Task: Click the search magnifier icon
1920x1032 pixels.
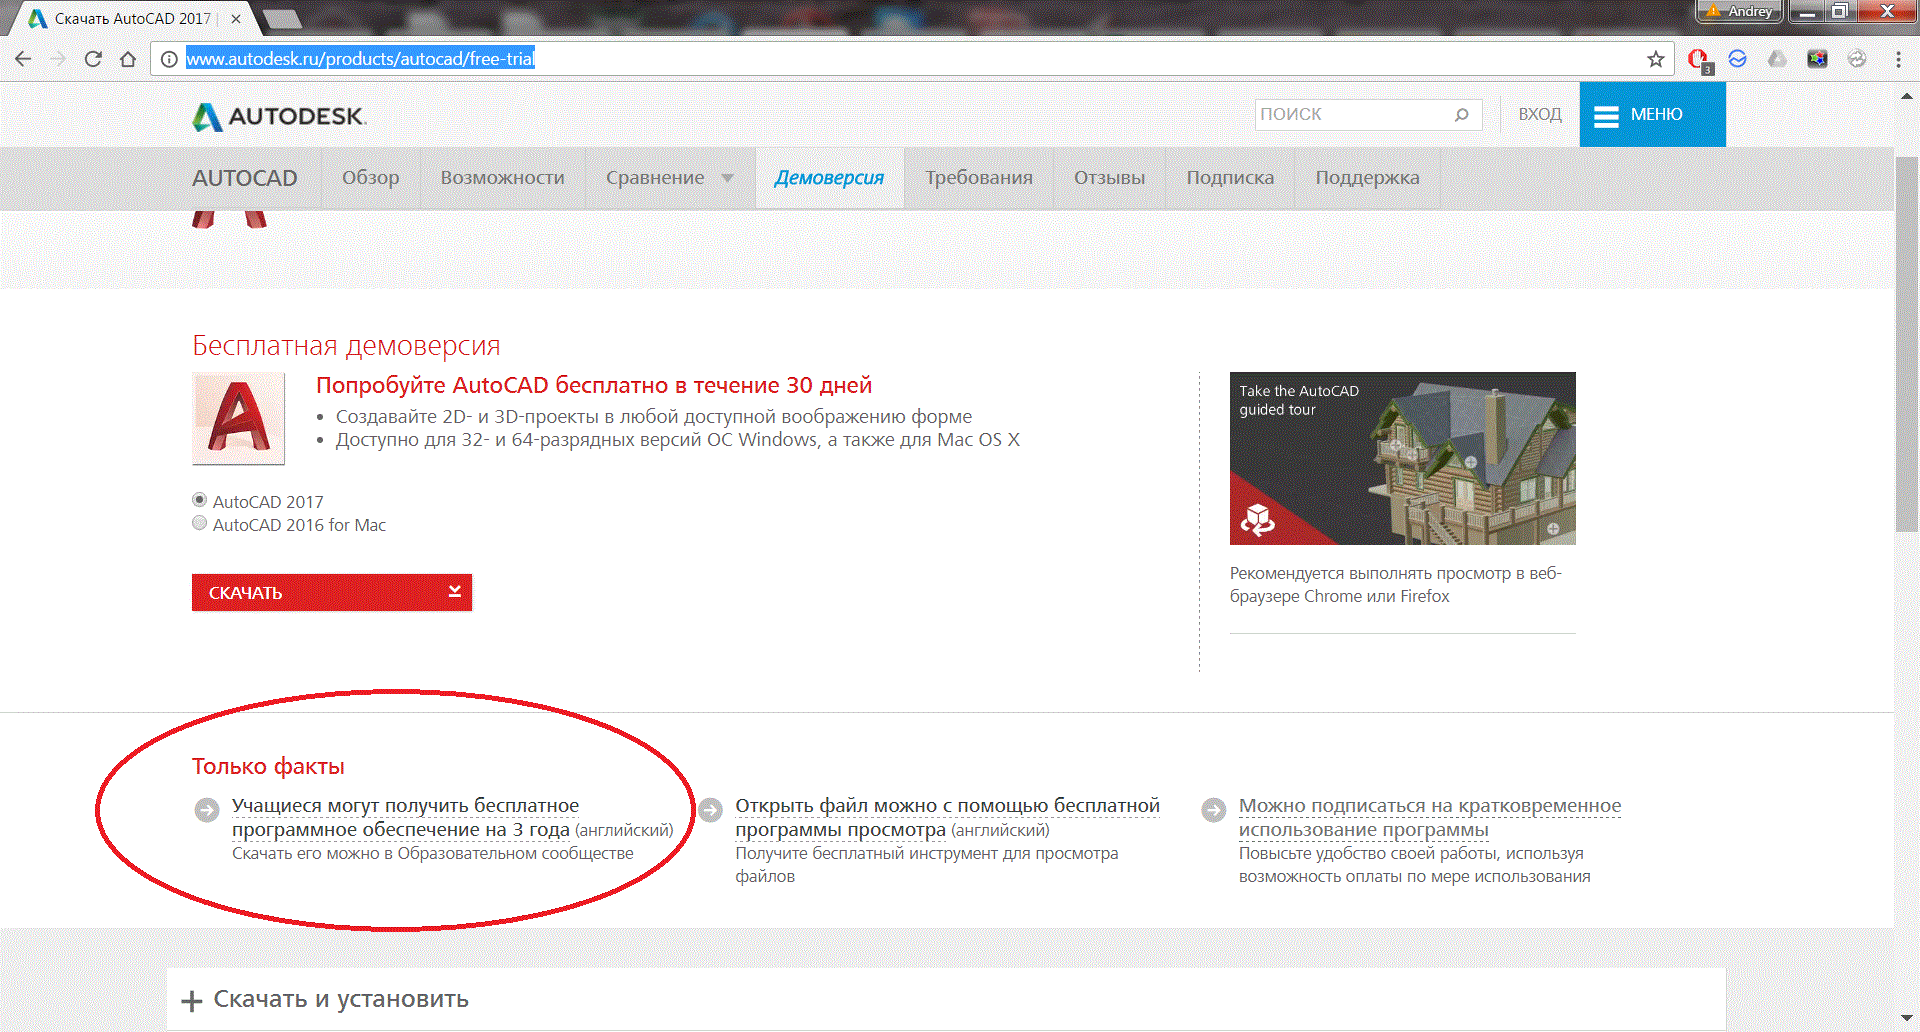Action: click(x=1461, y=115)
